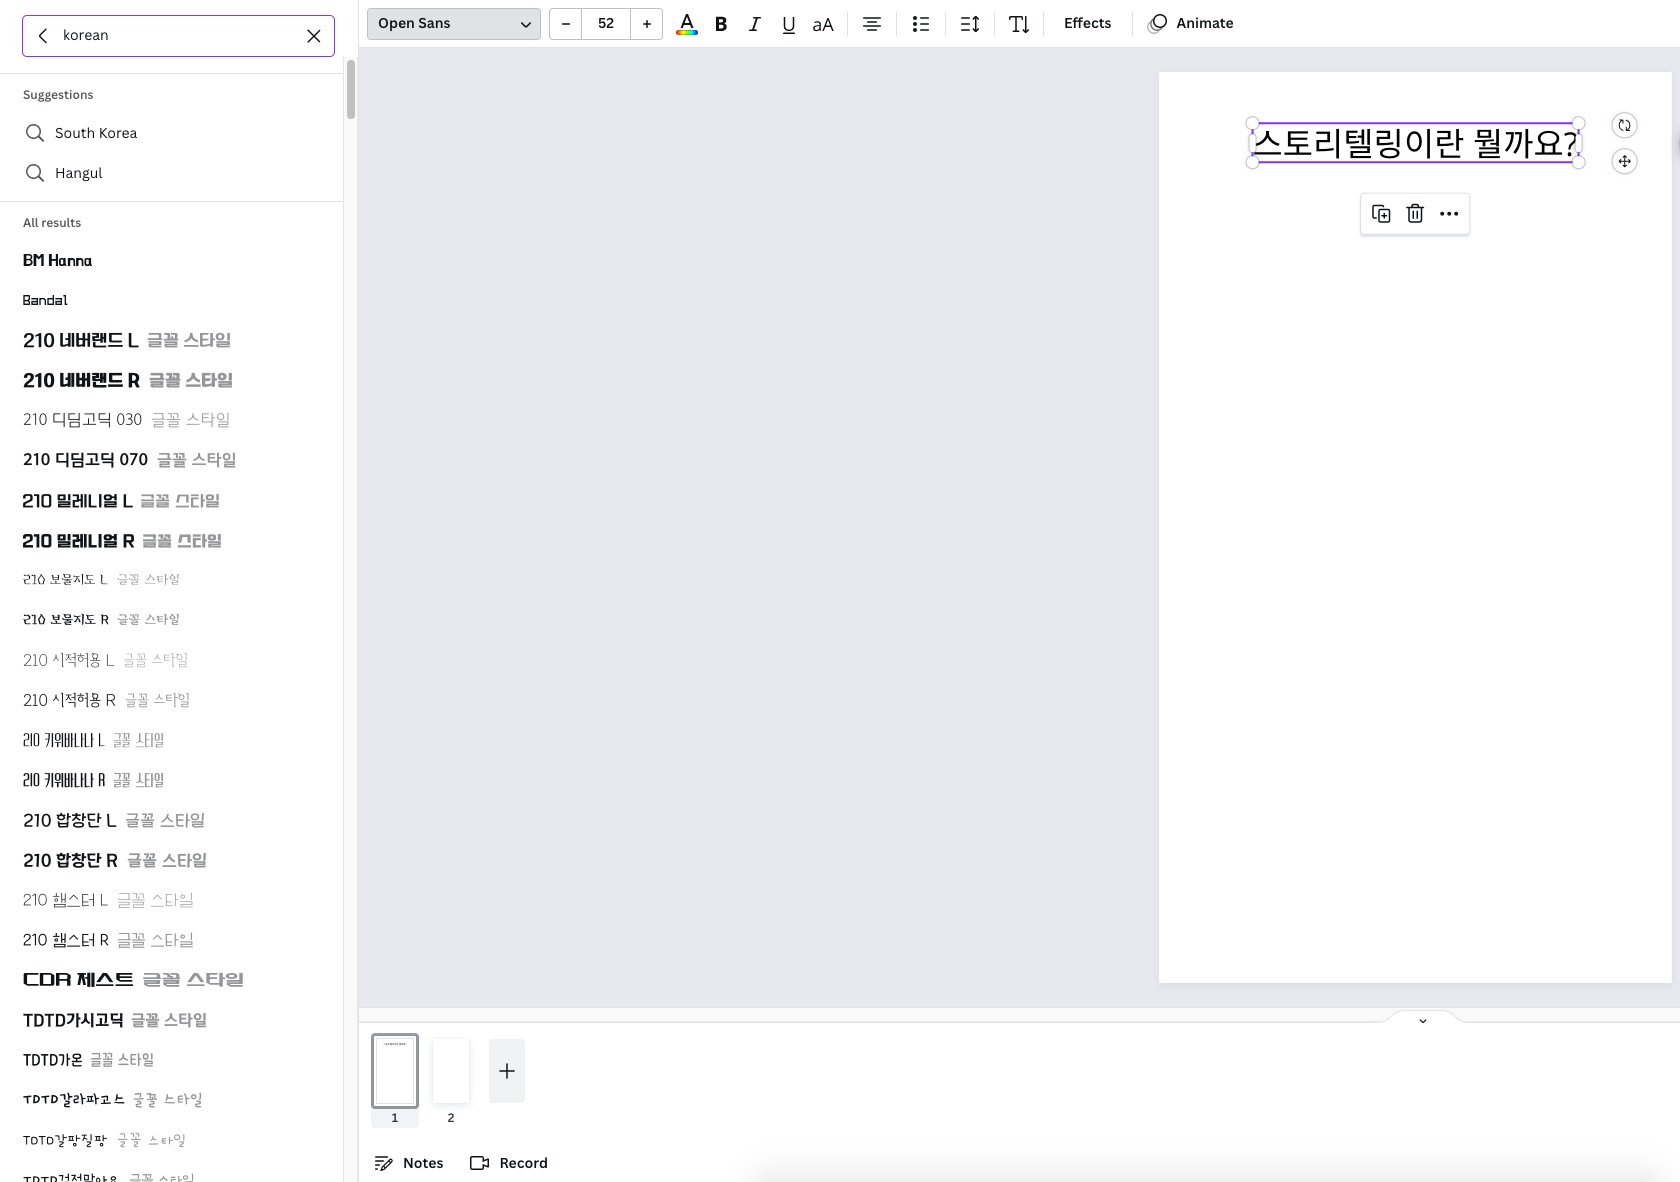1680x1182 pixels.
Task: Open the Effects panel
Action: click(1088, 24)
